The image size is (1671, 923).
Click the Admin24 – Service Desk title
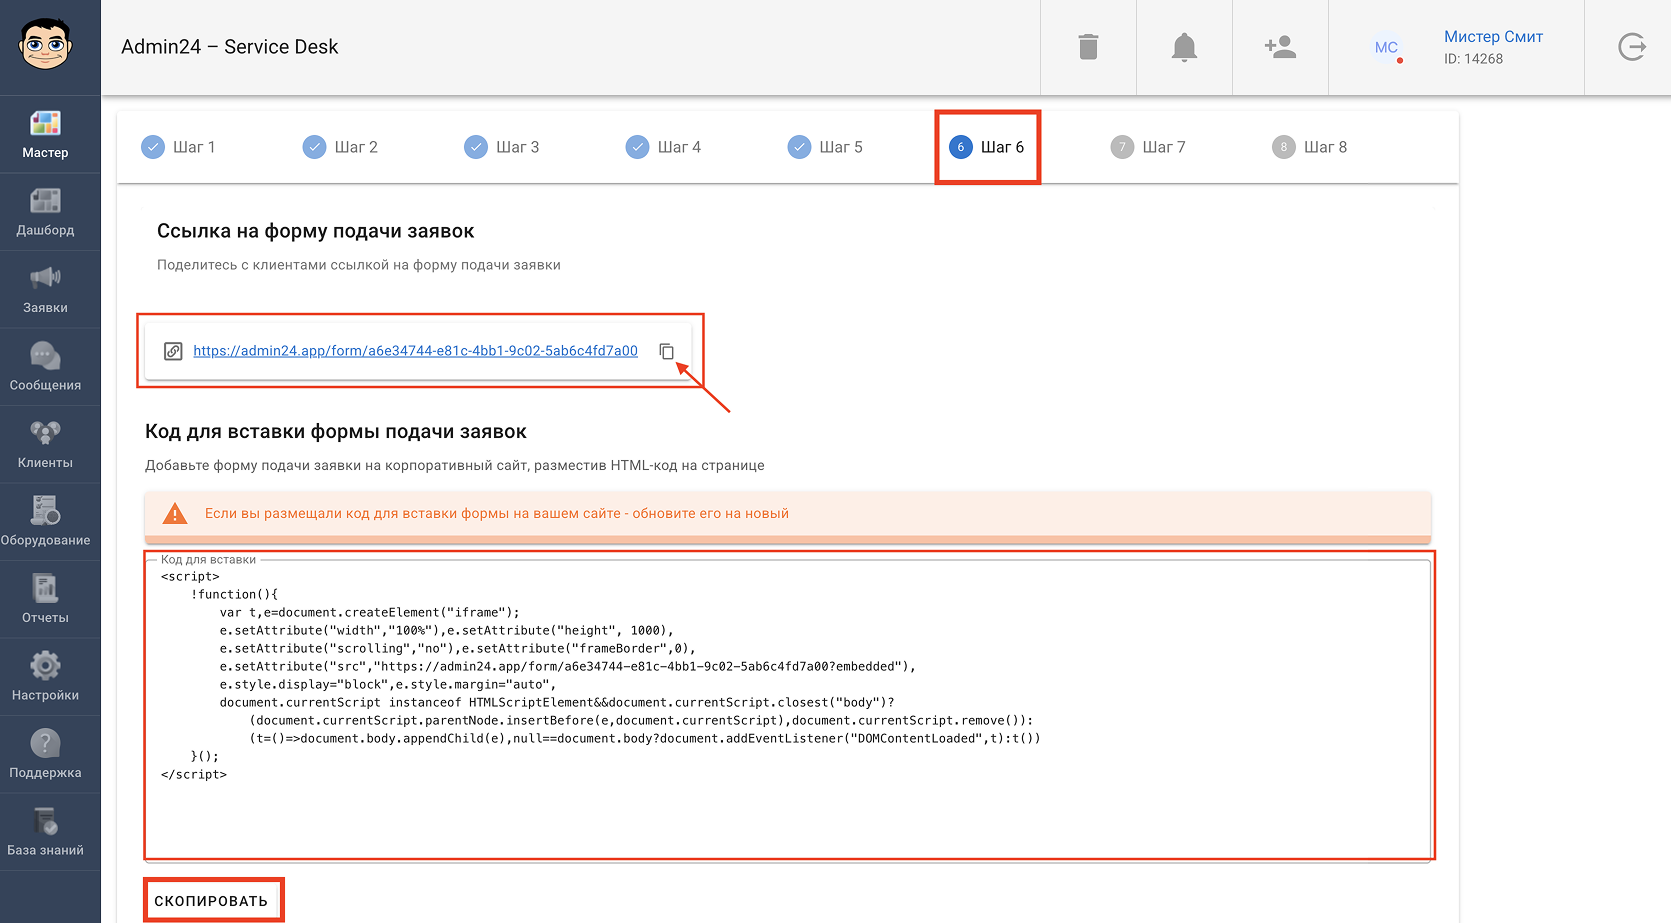pyautogui.click(x=230, y=47)
